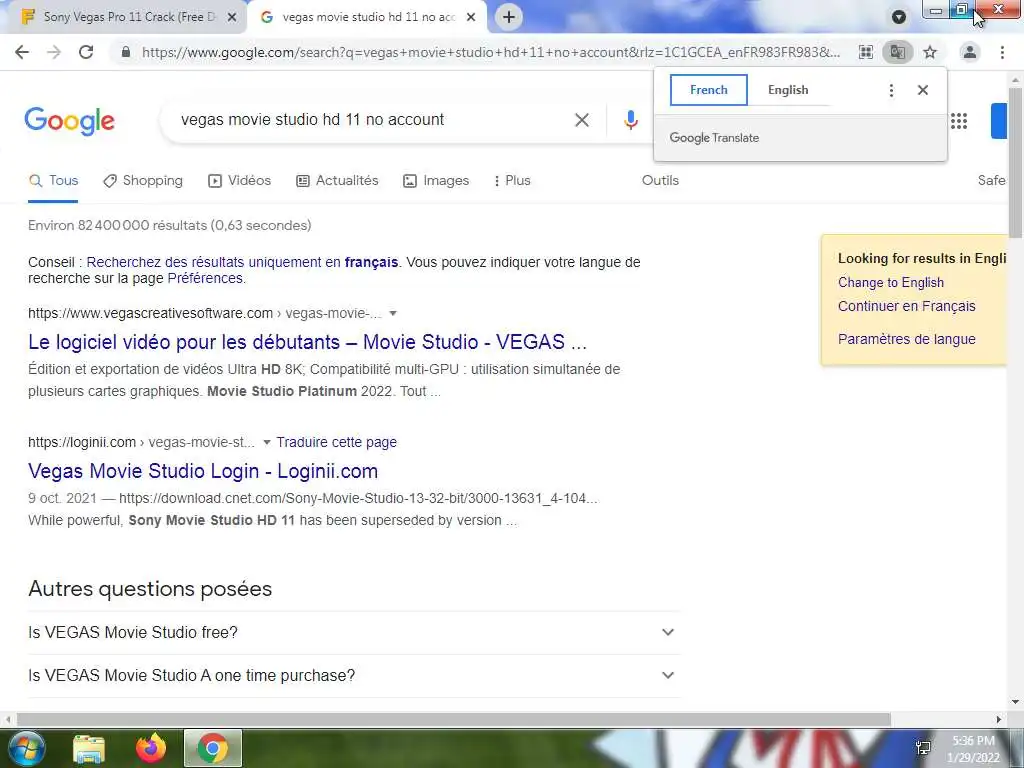This screenshot has width=1024, height=768.
Task: Switch to the Shopping tab
Action: (143, 181)
